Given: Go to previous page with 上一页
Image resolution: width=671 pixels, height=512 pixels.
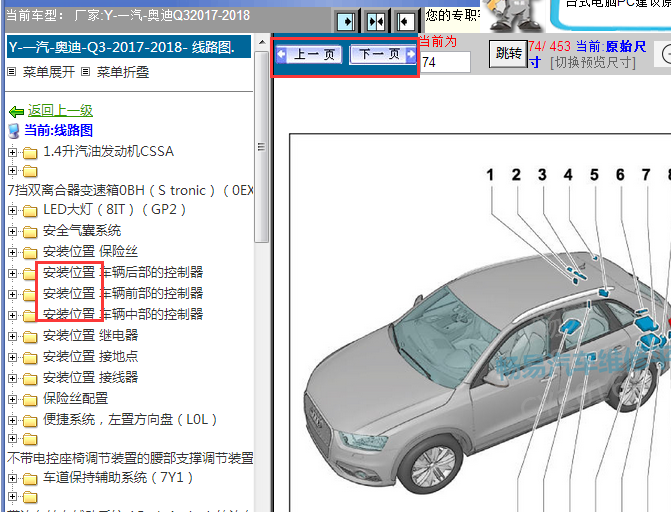Looking at the screenshot, I should (309, 54).
